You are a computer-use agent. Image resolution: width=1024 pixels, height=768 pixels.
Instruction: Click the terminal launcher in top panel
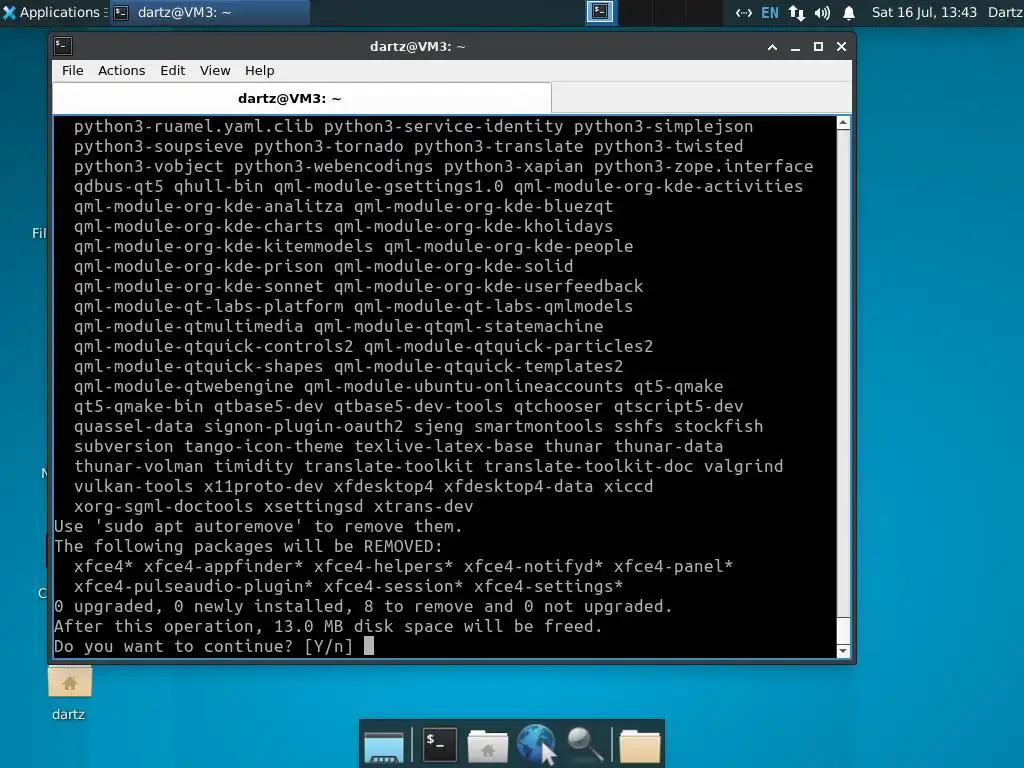pos(600,12)
